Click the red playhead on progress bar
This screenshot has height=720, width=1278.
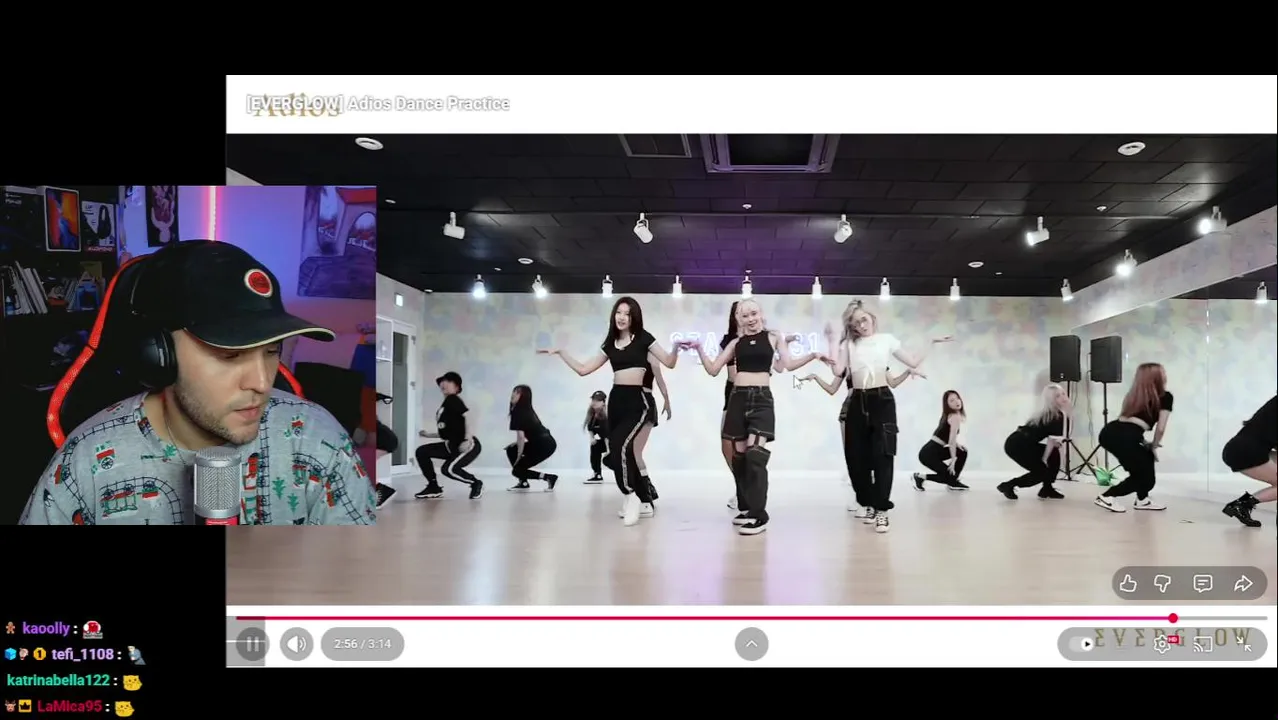pyautogui.click(x=1173, y=618)
